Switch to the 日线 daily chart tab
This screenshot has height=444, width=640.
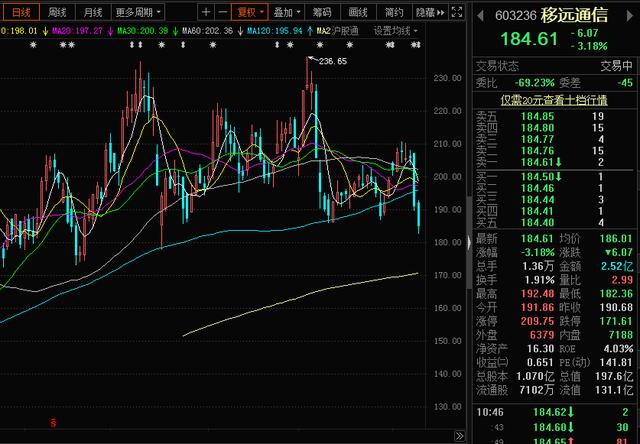click(x=21, y=12)
